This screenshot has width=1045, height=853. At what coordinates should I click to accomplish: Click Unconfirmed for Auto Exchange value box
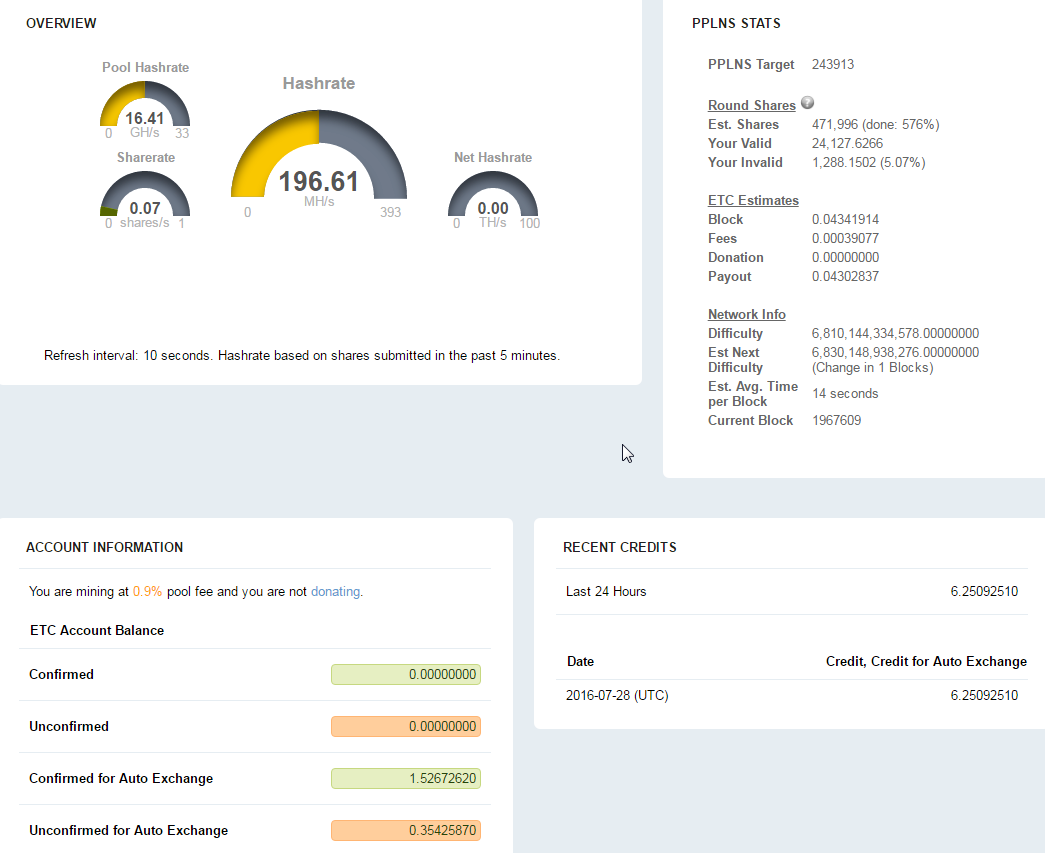pos(406,831)
